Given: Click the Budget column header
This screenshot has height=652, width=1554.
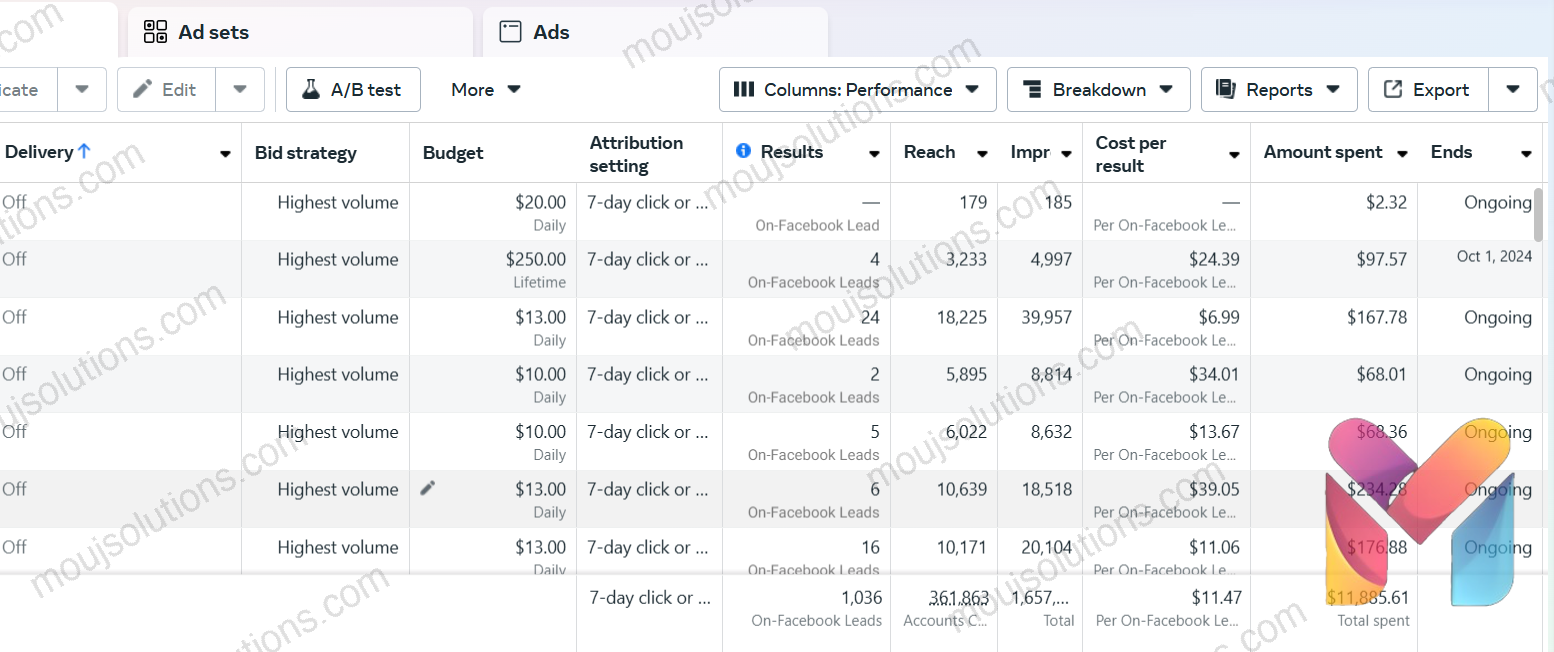Looking at the screenshot, I should coord(453,153).
